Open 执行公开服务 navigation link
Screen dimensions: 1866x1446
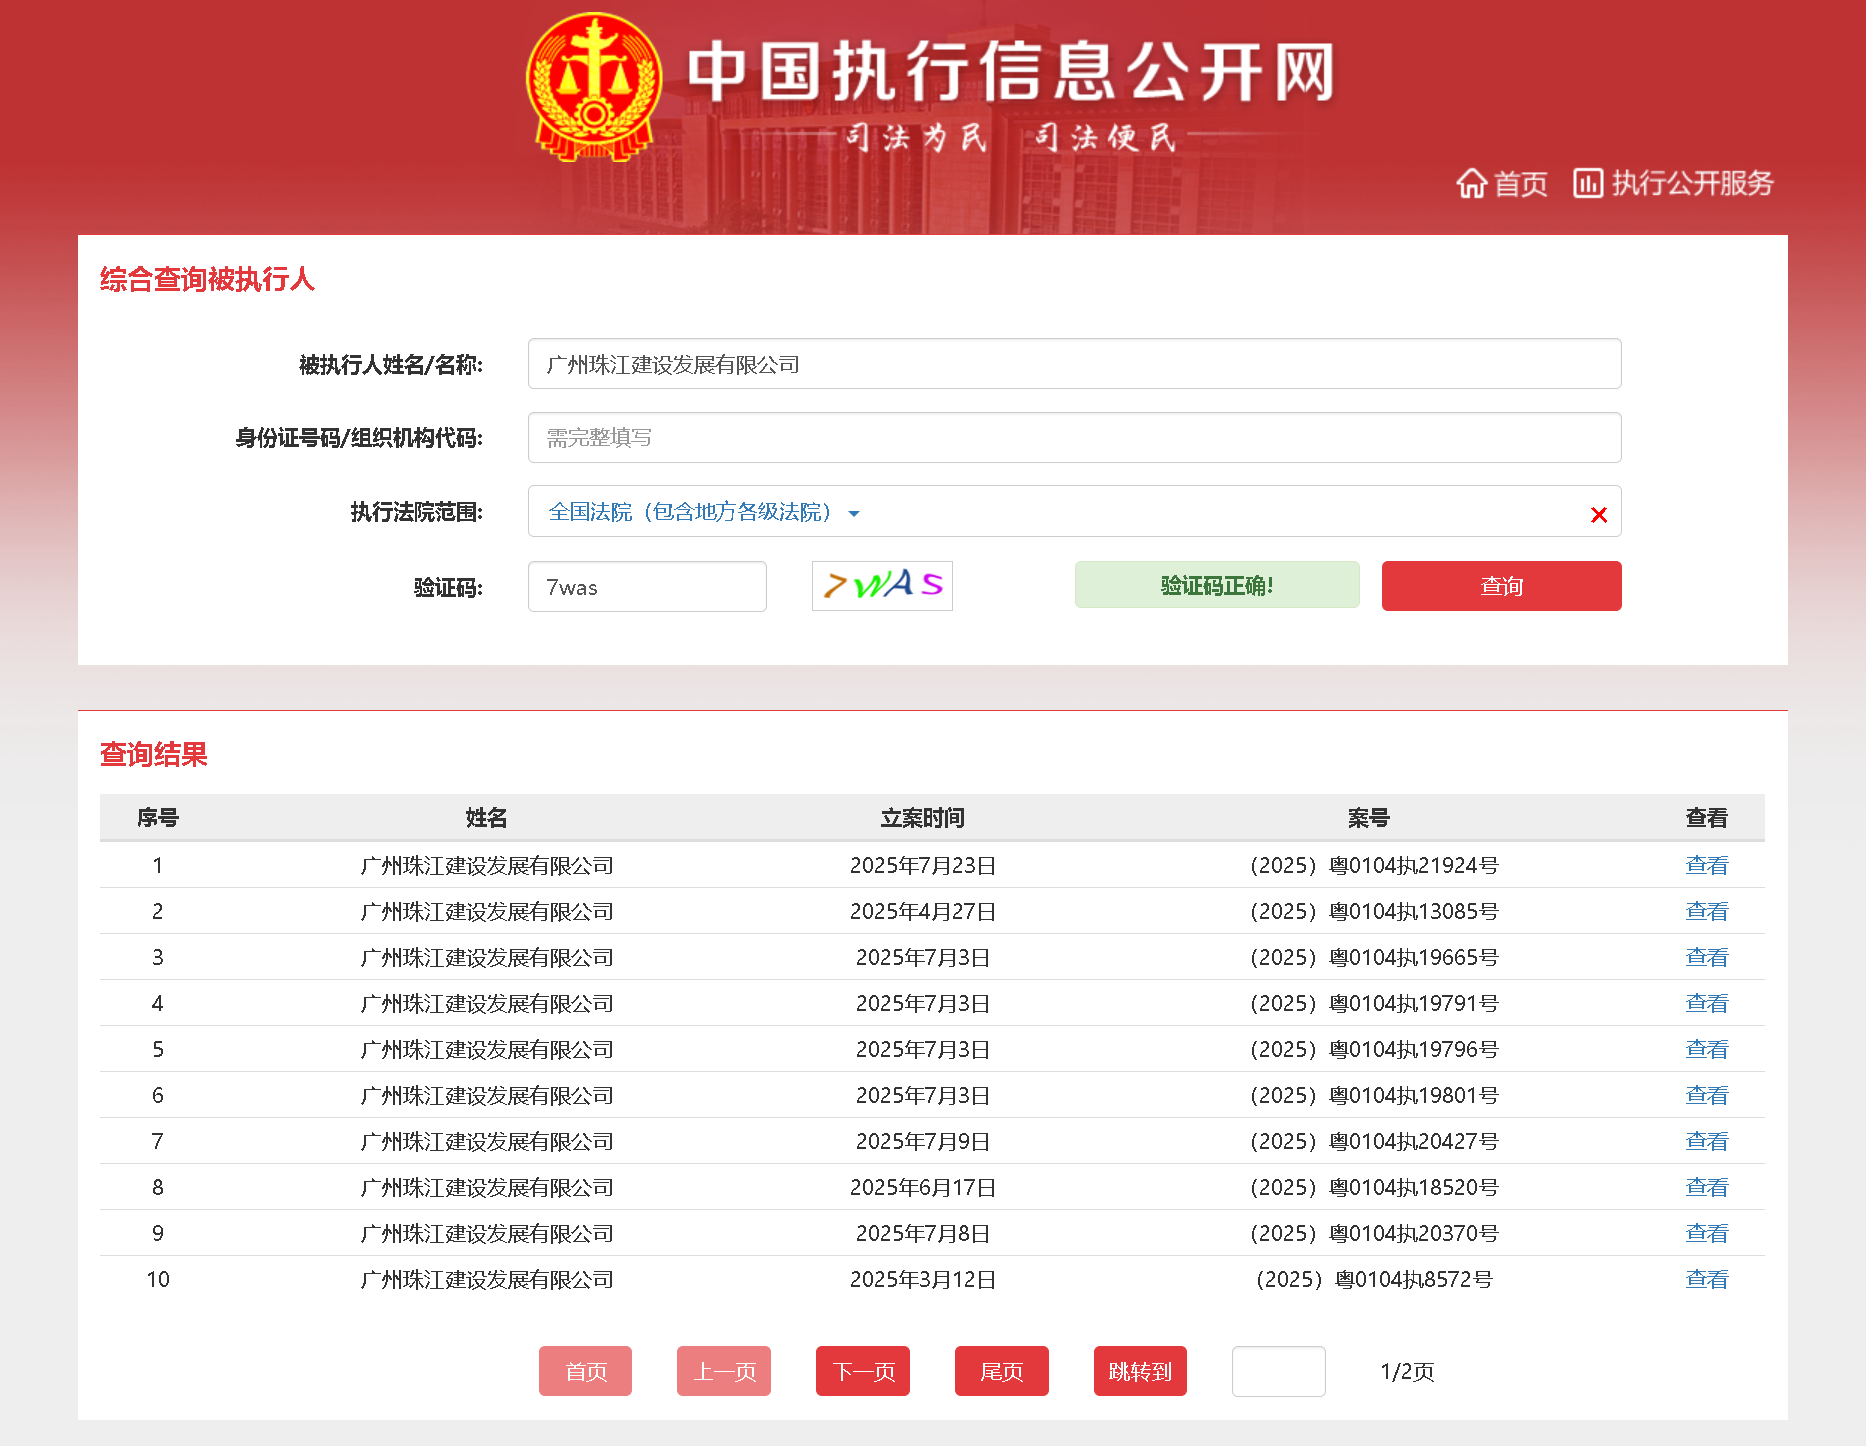(1692, 183)
